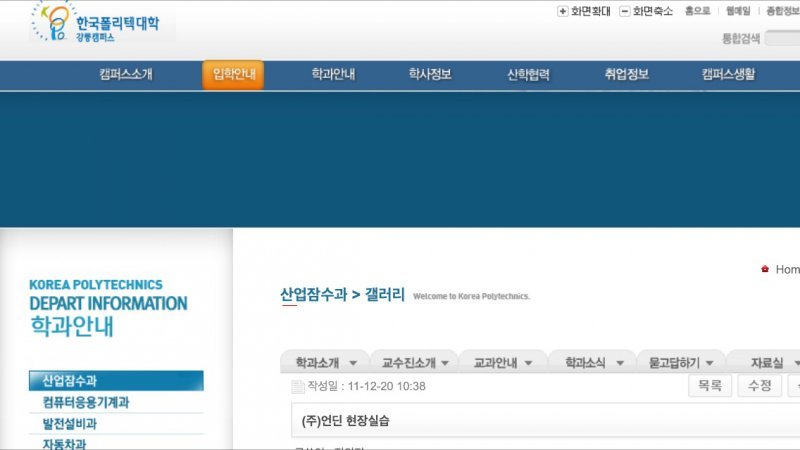
Task: Click the plus icon for 화면확대
Action: click(x=562, y=11)
